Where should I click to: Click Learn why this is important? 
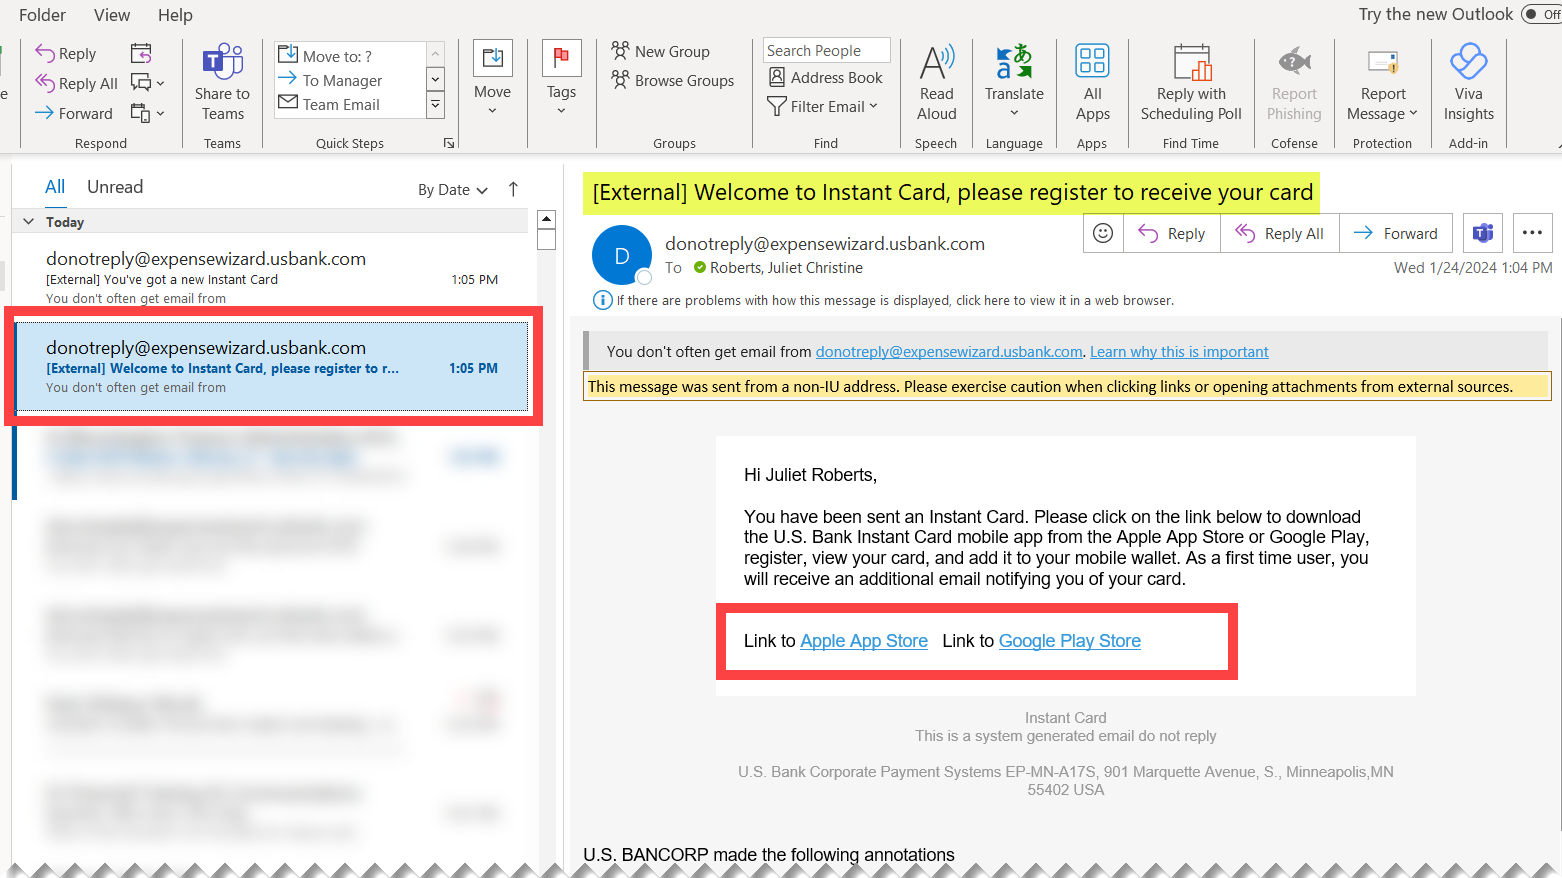1179,352
